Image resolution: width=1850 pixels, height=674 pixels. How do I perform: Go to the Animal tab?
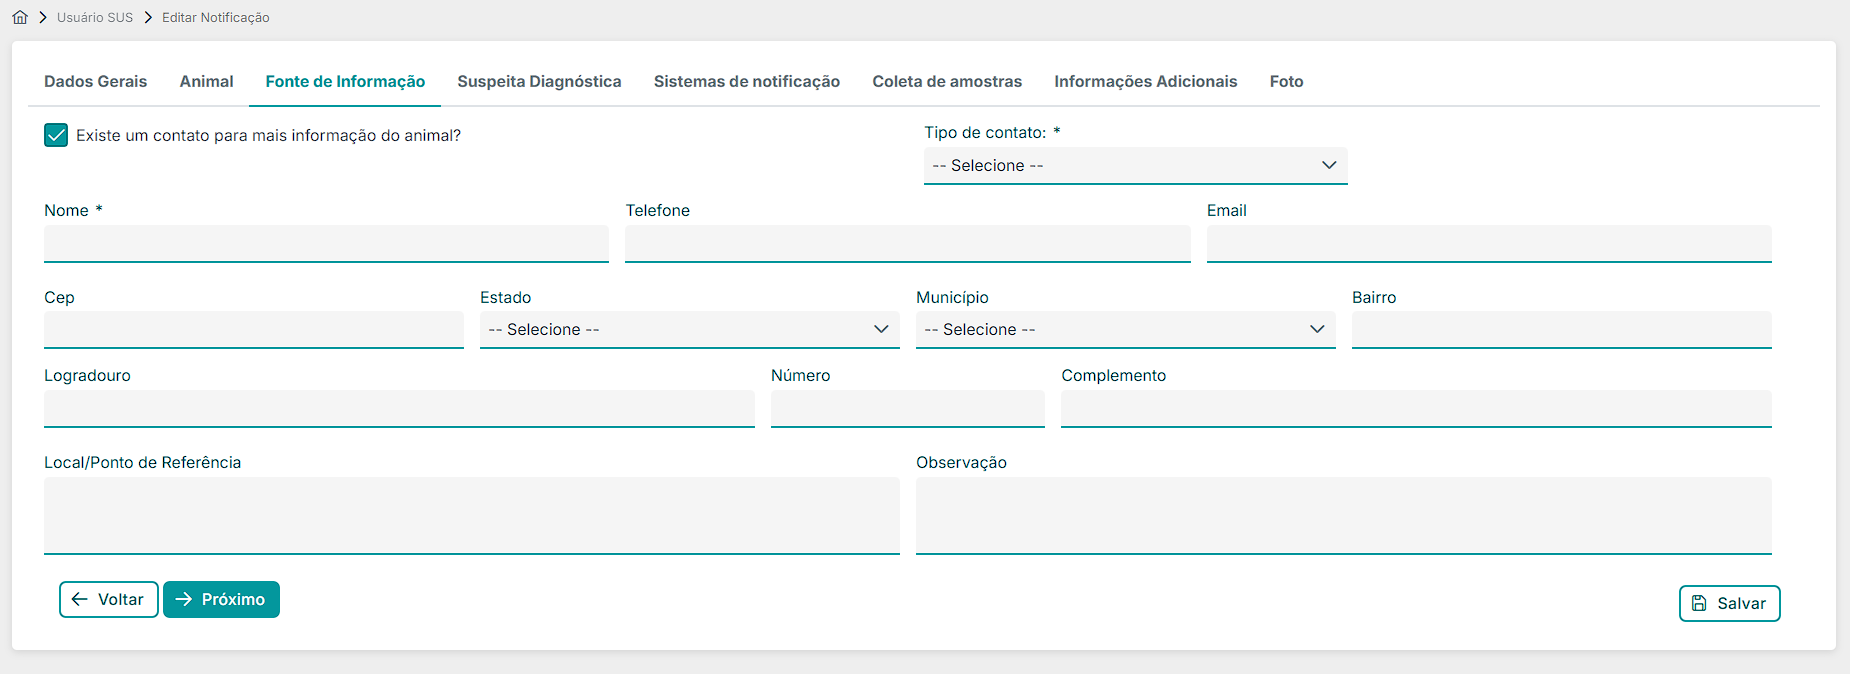point(206,81)
